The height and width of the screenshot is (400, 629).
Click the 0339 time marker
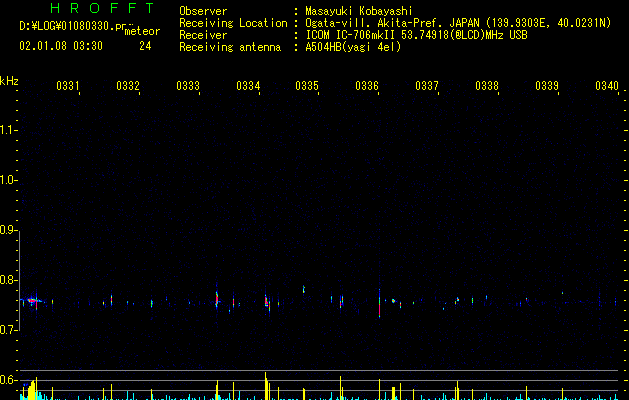(547, 85)
